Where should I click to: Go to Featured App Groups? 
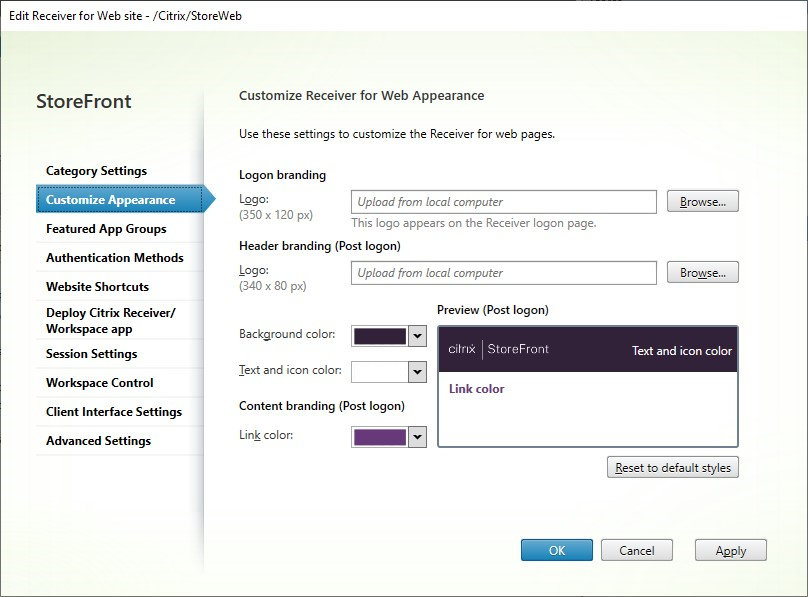tap(106, 229)
